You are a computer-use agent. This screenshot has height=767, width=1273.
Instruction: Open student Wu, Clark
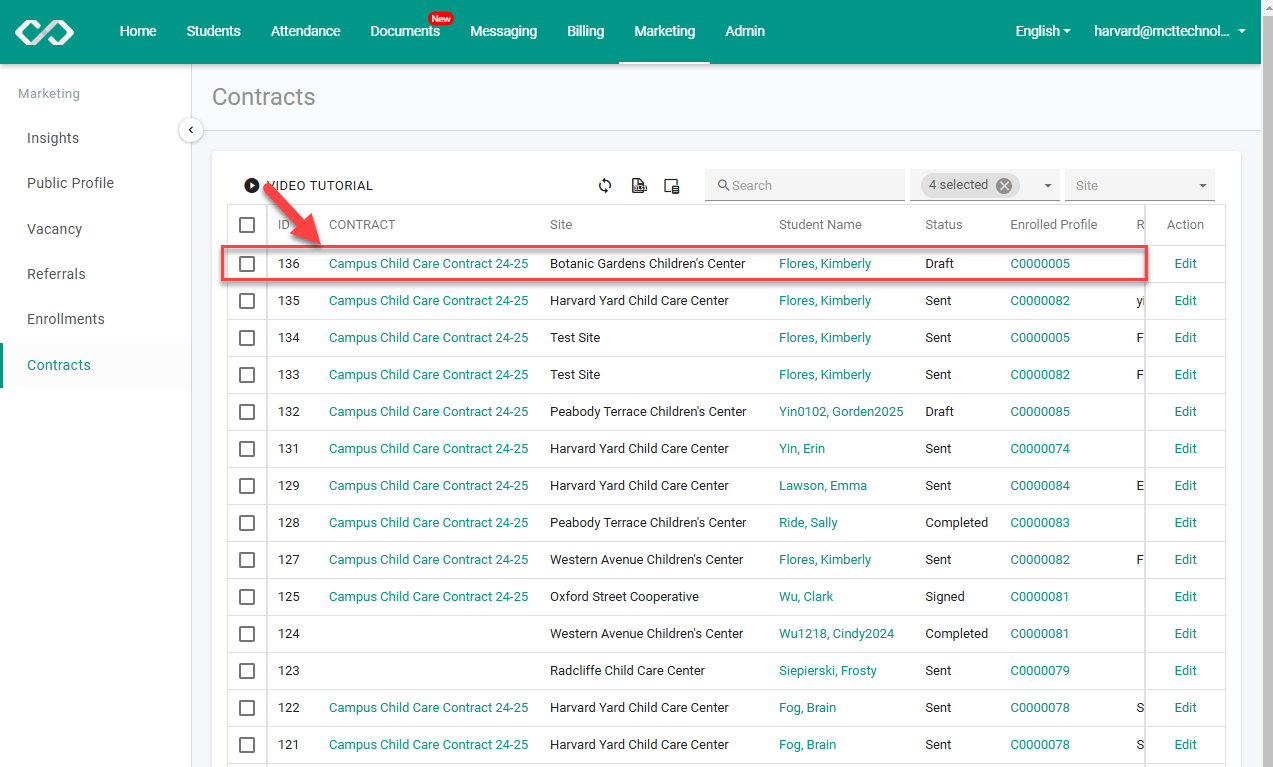coord(806,597)
